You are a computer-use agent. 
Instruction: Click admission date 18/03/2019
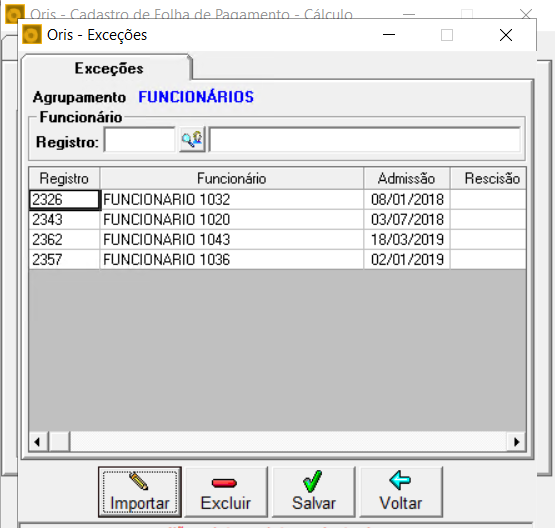point(407,240)
